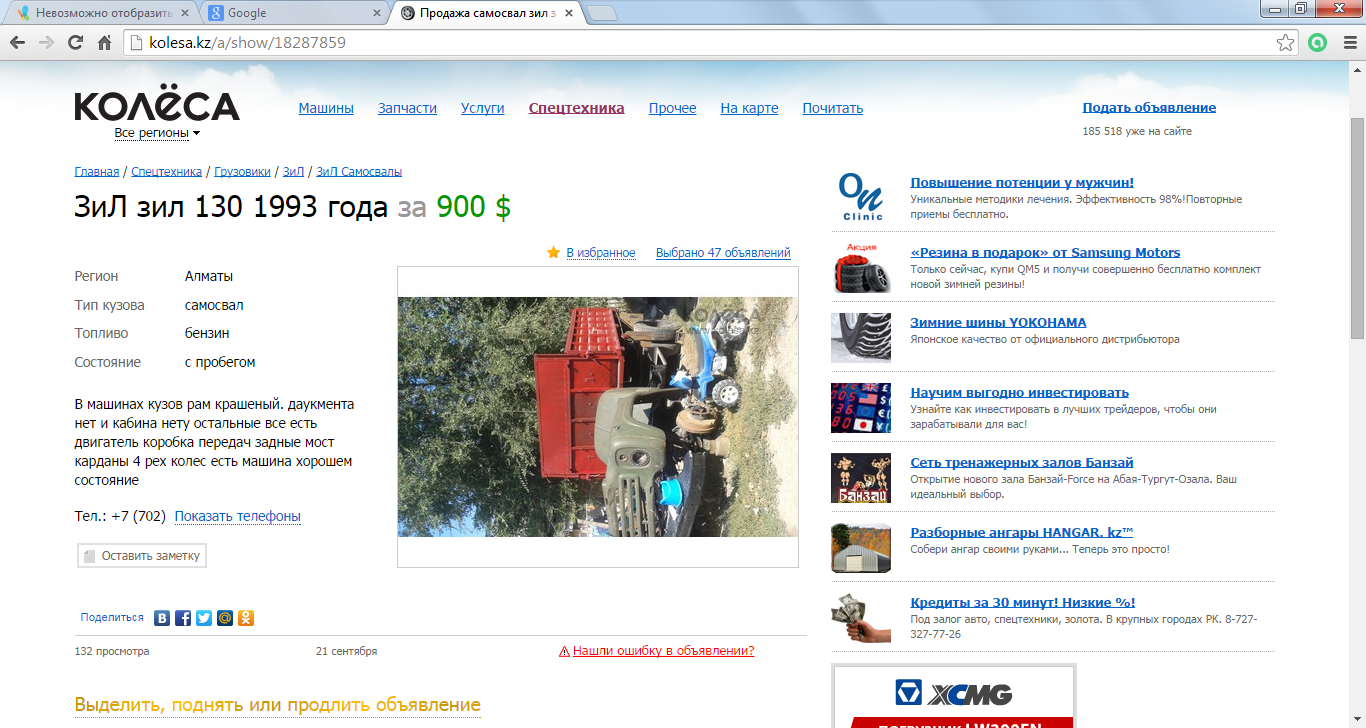Viewport: 1366px width, 728px height.
Task: Add listing to favorites (В избранное)
Action: [x=600, y=253]
